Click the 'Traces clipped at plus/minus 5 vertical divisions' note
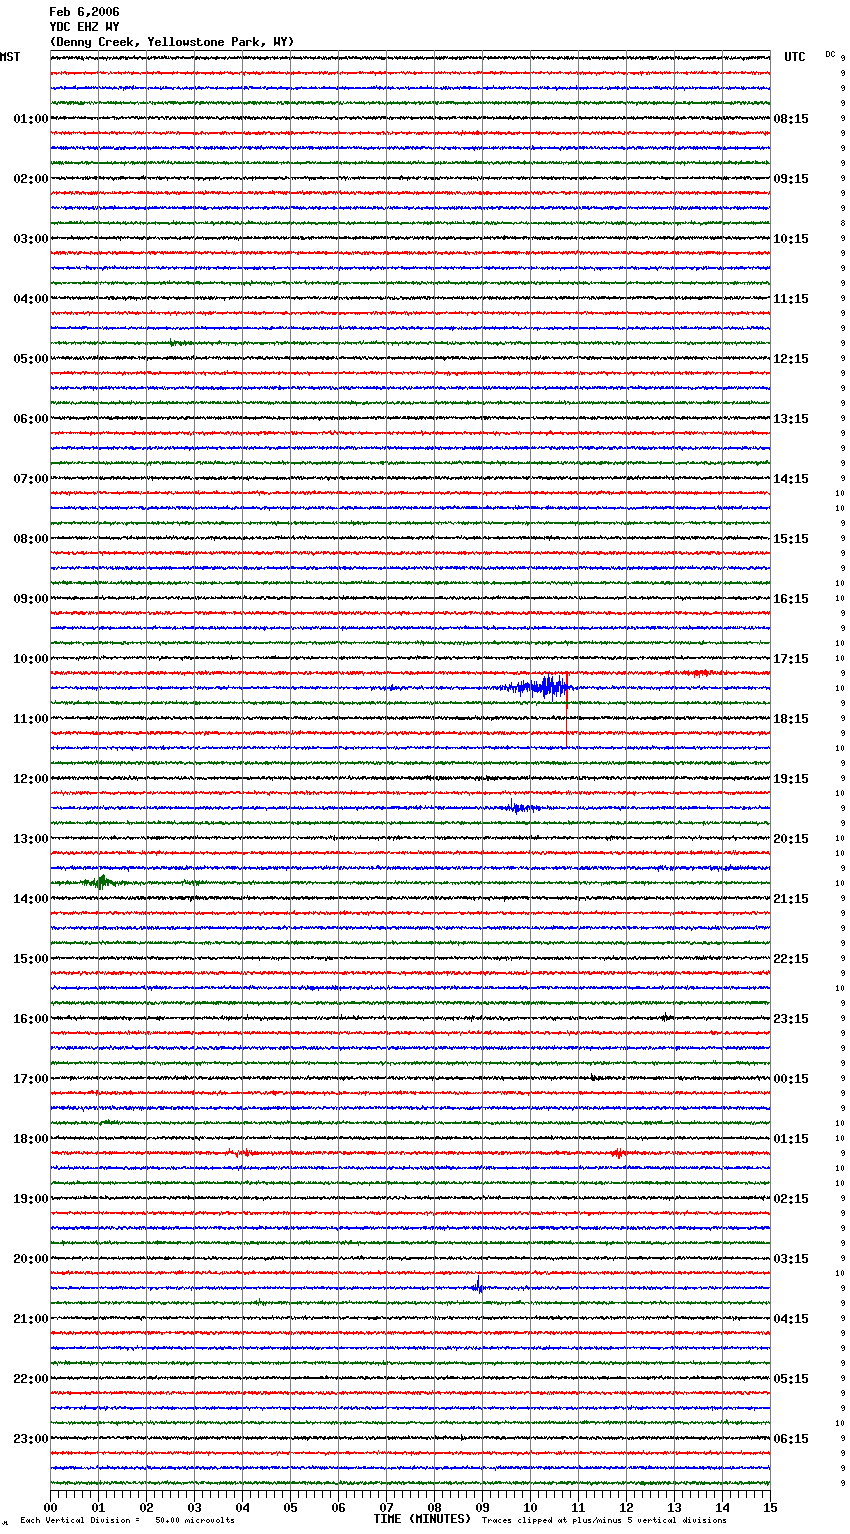 click(x=605, y=1521)
